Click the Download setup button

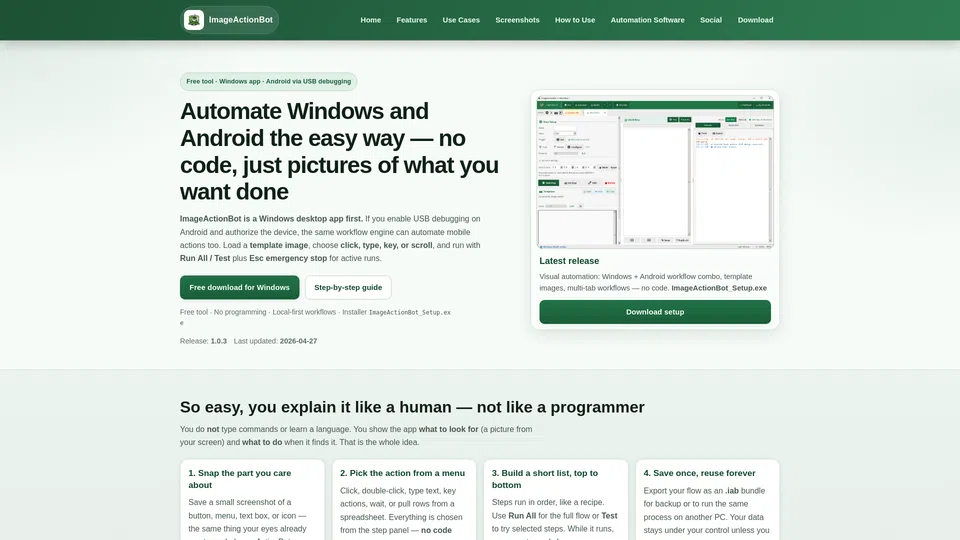pyautogui.click(x=654, y=312)
